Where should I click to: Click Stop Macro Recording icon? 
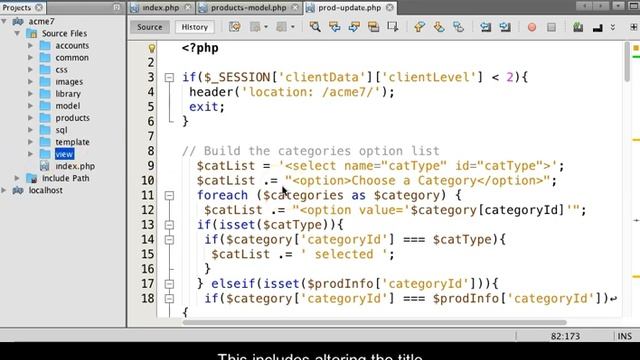[x=551, y=27]
